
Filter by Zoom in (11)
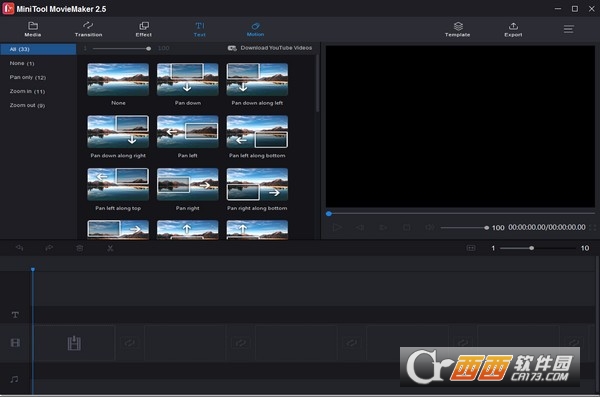[27, 91]
